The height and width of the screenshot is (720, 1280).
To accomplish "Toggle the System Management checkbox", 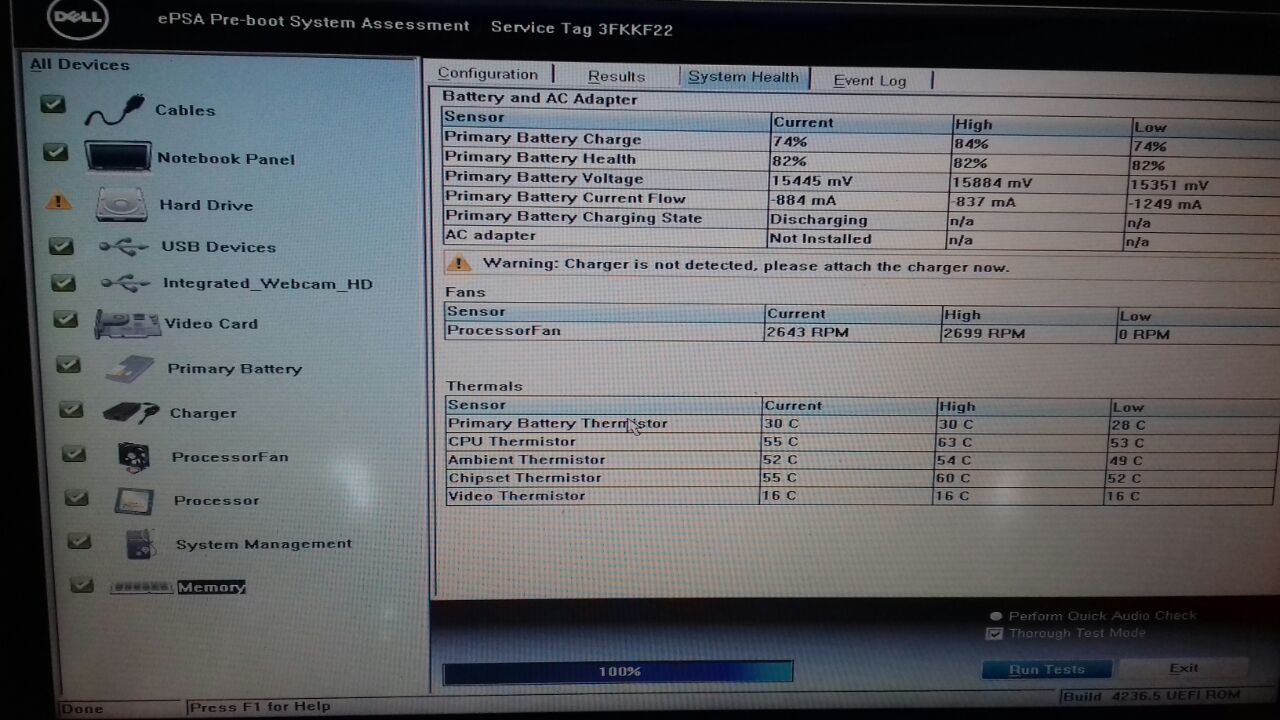I will 79,541.
